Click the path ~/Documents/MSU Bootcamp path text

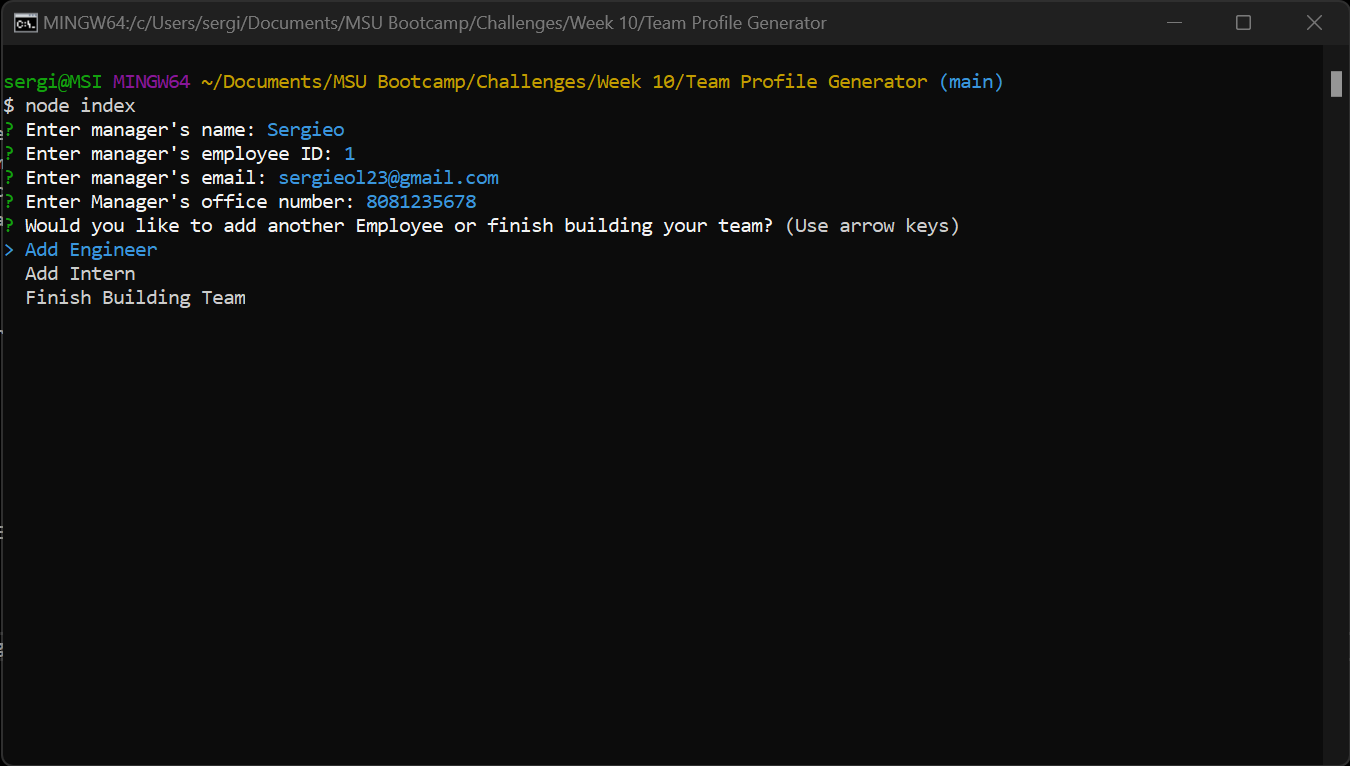click(x=330, y=81)
